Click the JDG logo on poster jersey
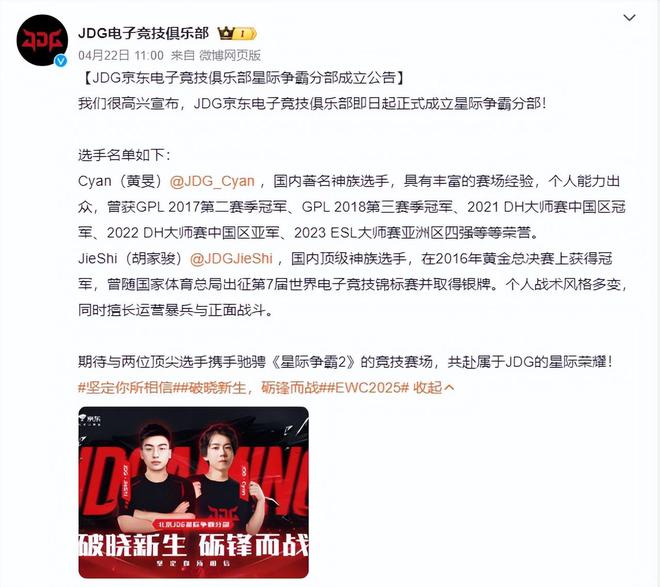This screenshot has height=587, width=660. [224, 513]
